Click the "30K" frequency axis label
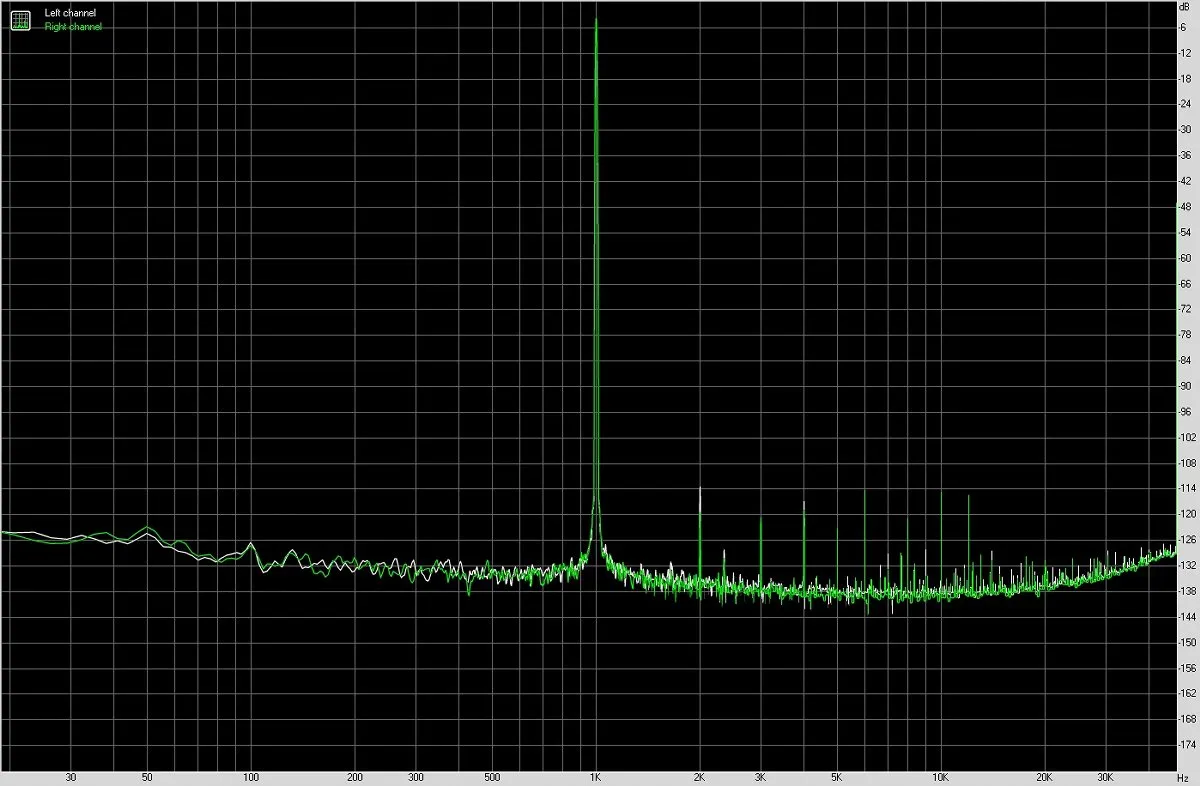Screen dimensions: 1200x786 coord(1105,776)
